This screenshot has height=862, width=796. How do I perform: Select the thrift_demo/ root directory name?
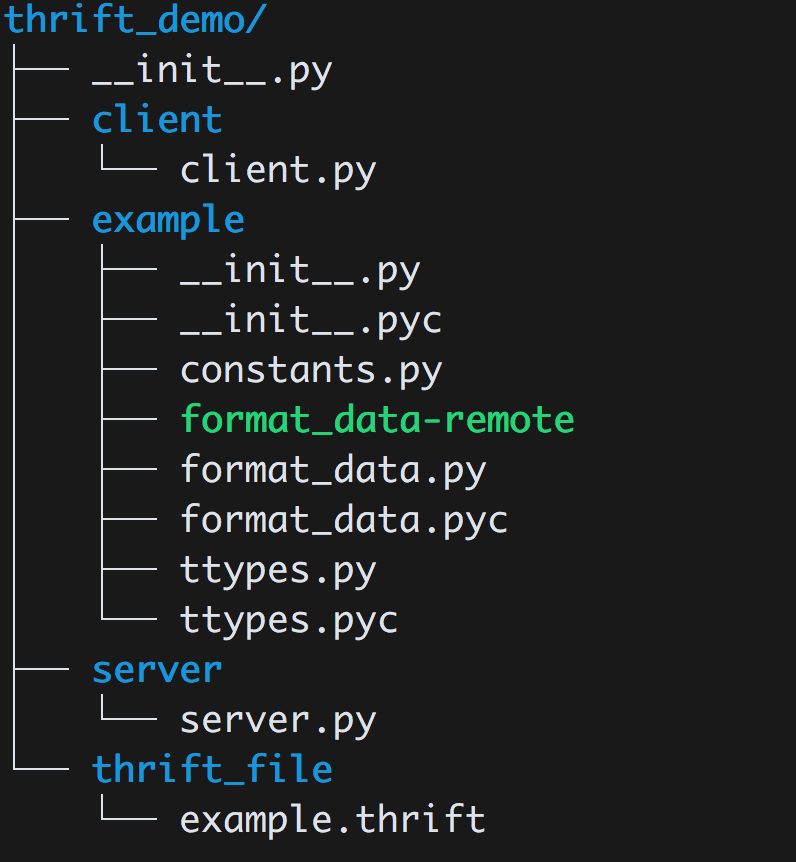135,20
